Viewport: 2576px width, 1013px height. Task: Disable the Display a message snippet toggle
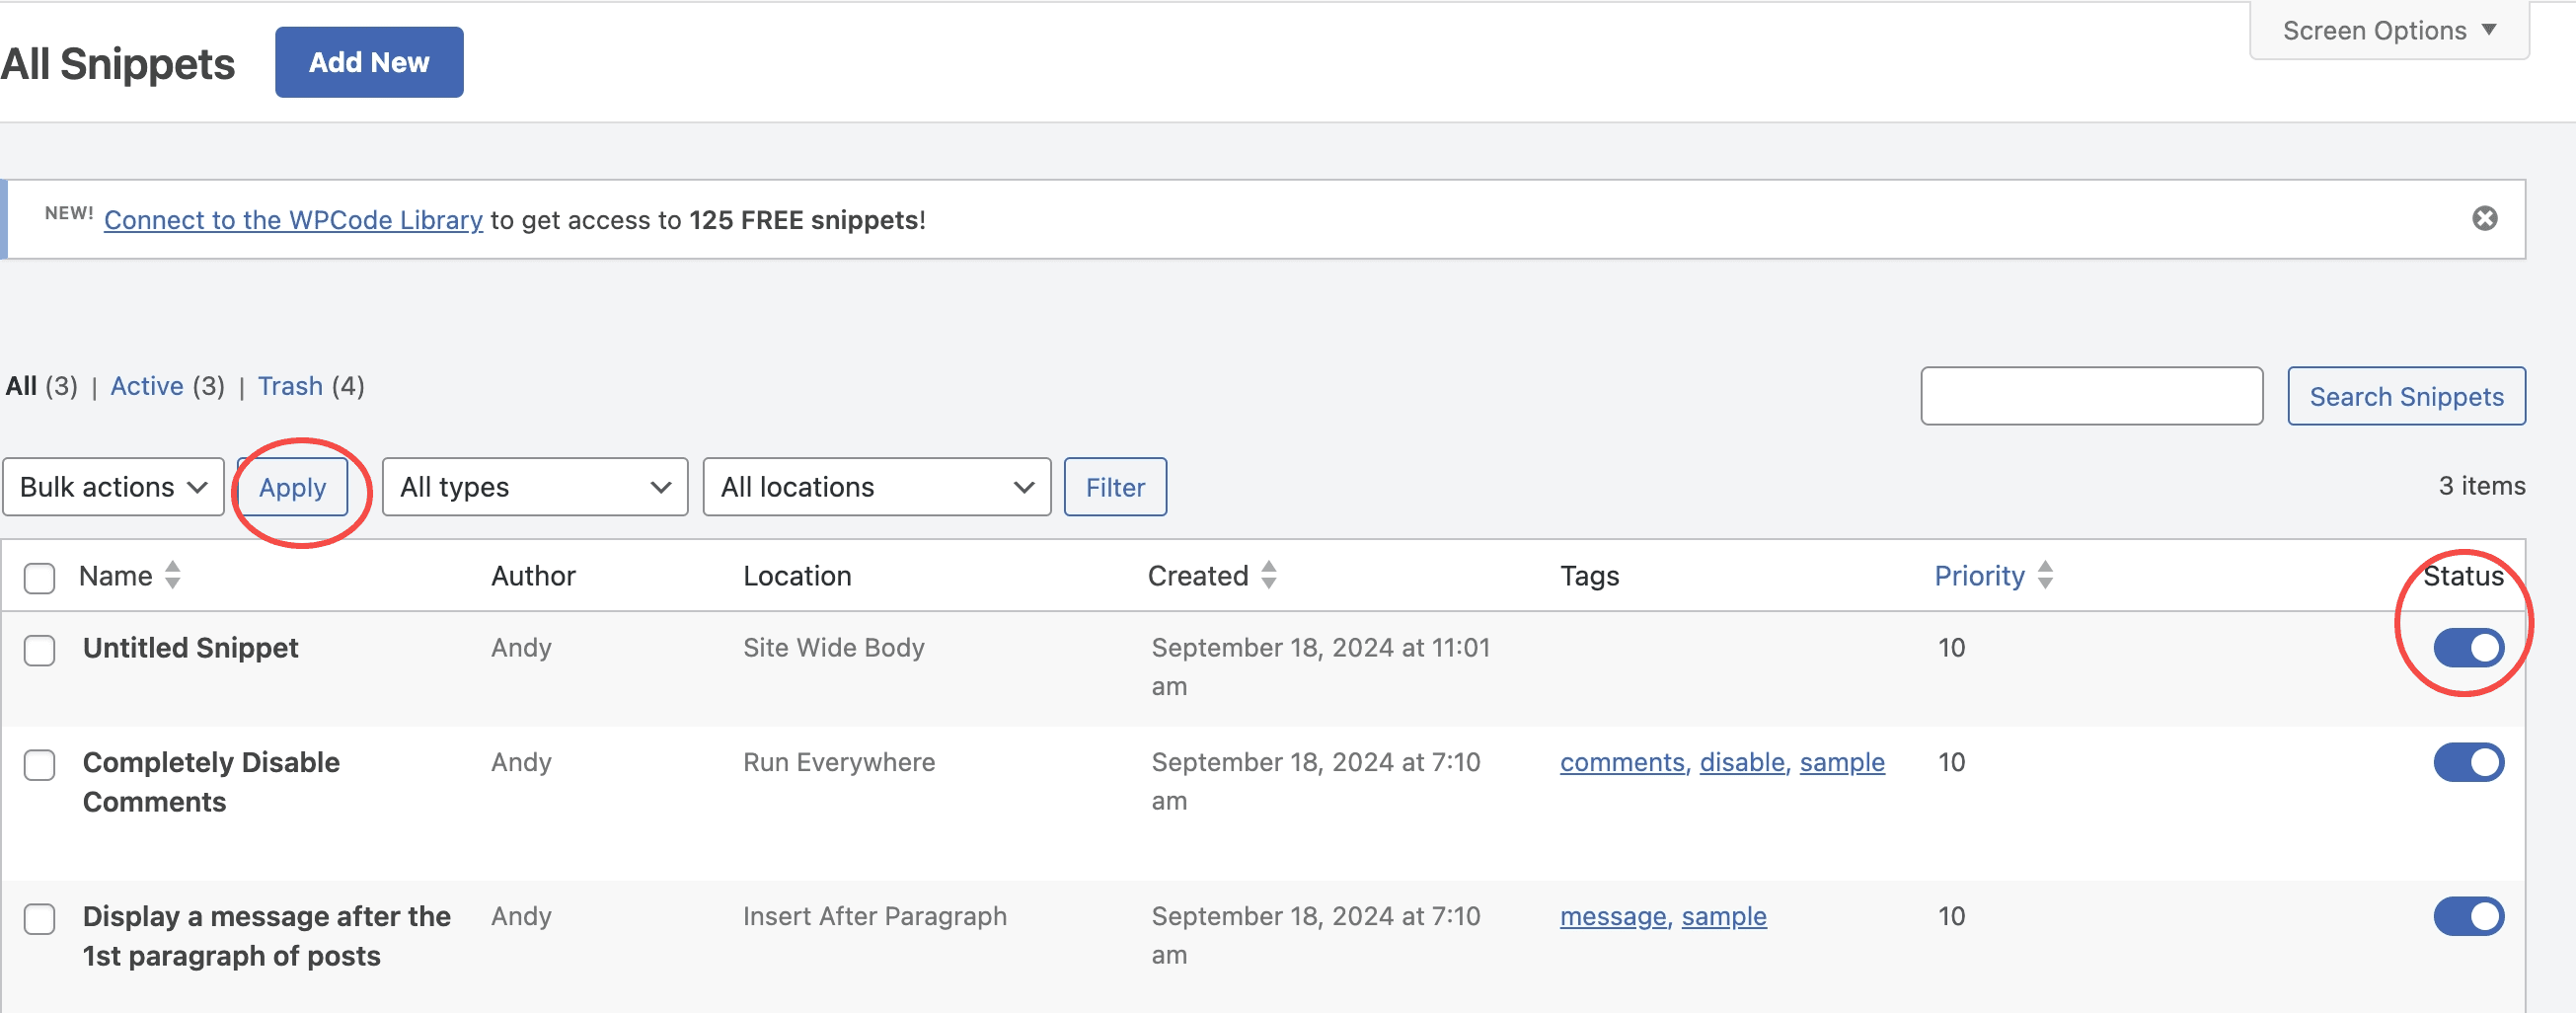click(x=2468, y=916)
